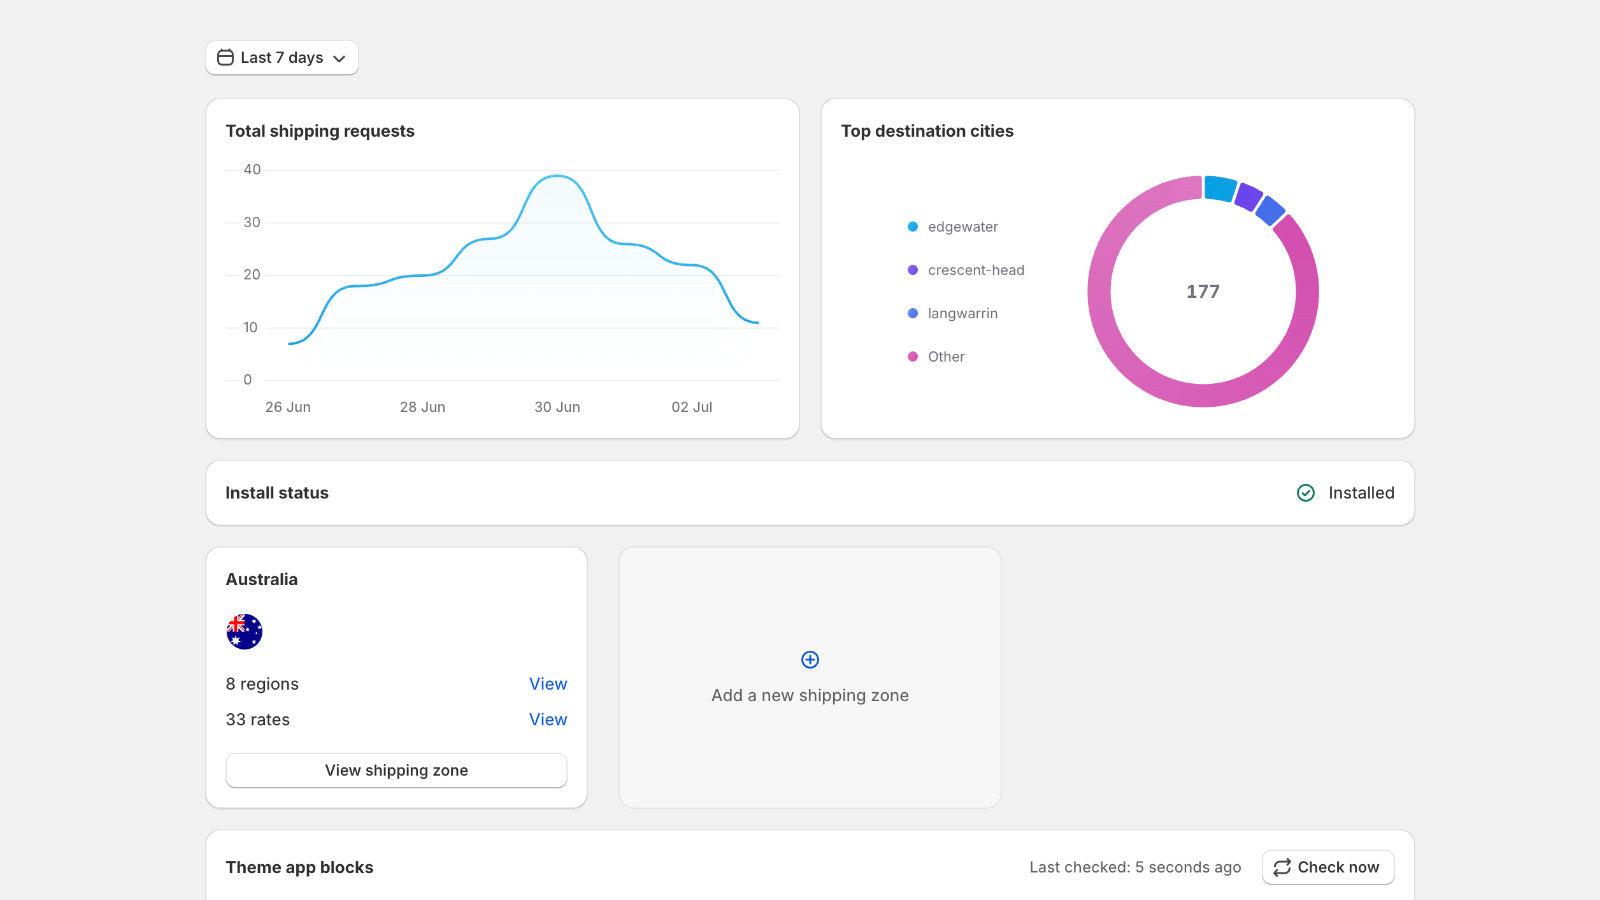Viewport: 1600px width, 900px height.
Task: Click the Other legend label
Action: pyautogui.click(x=946, y=357)
